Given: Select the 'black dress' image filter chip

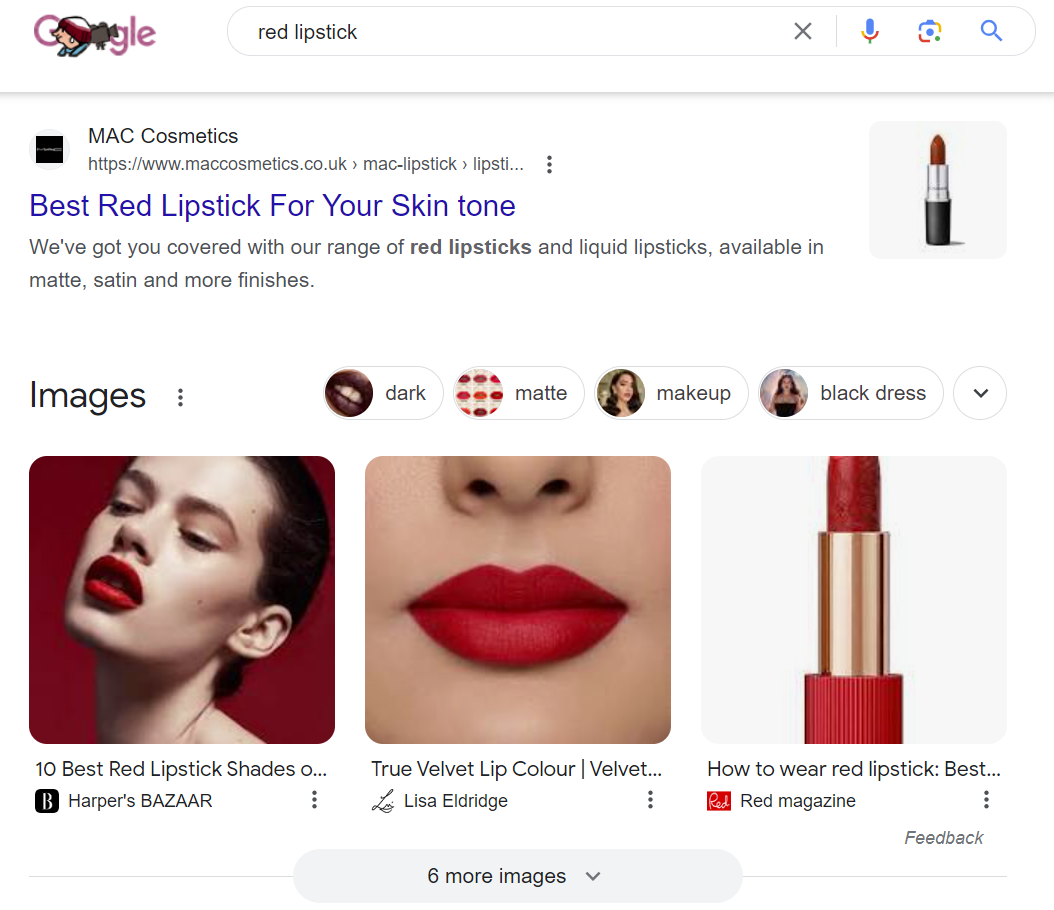Looking at the screenshot, I should pos(850,393).
